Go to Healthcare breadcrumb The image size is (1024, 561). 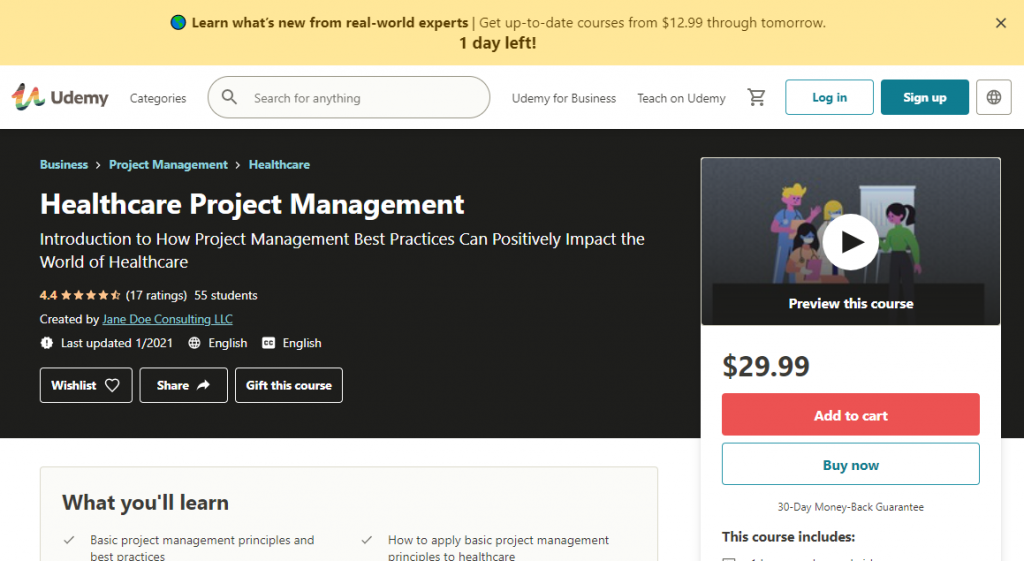279,165
